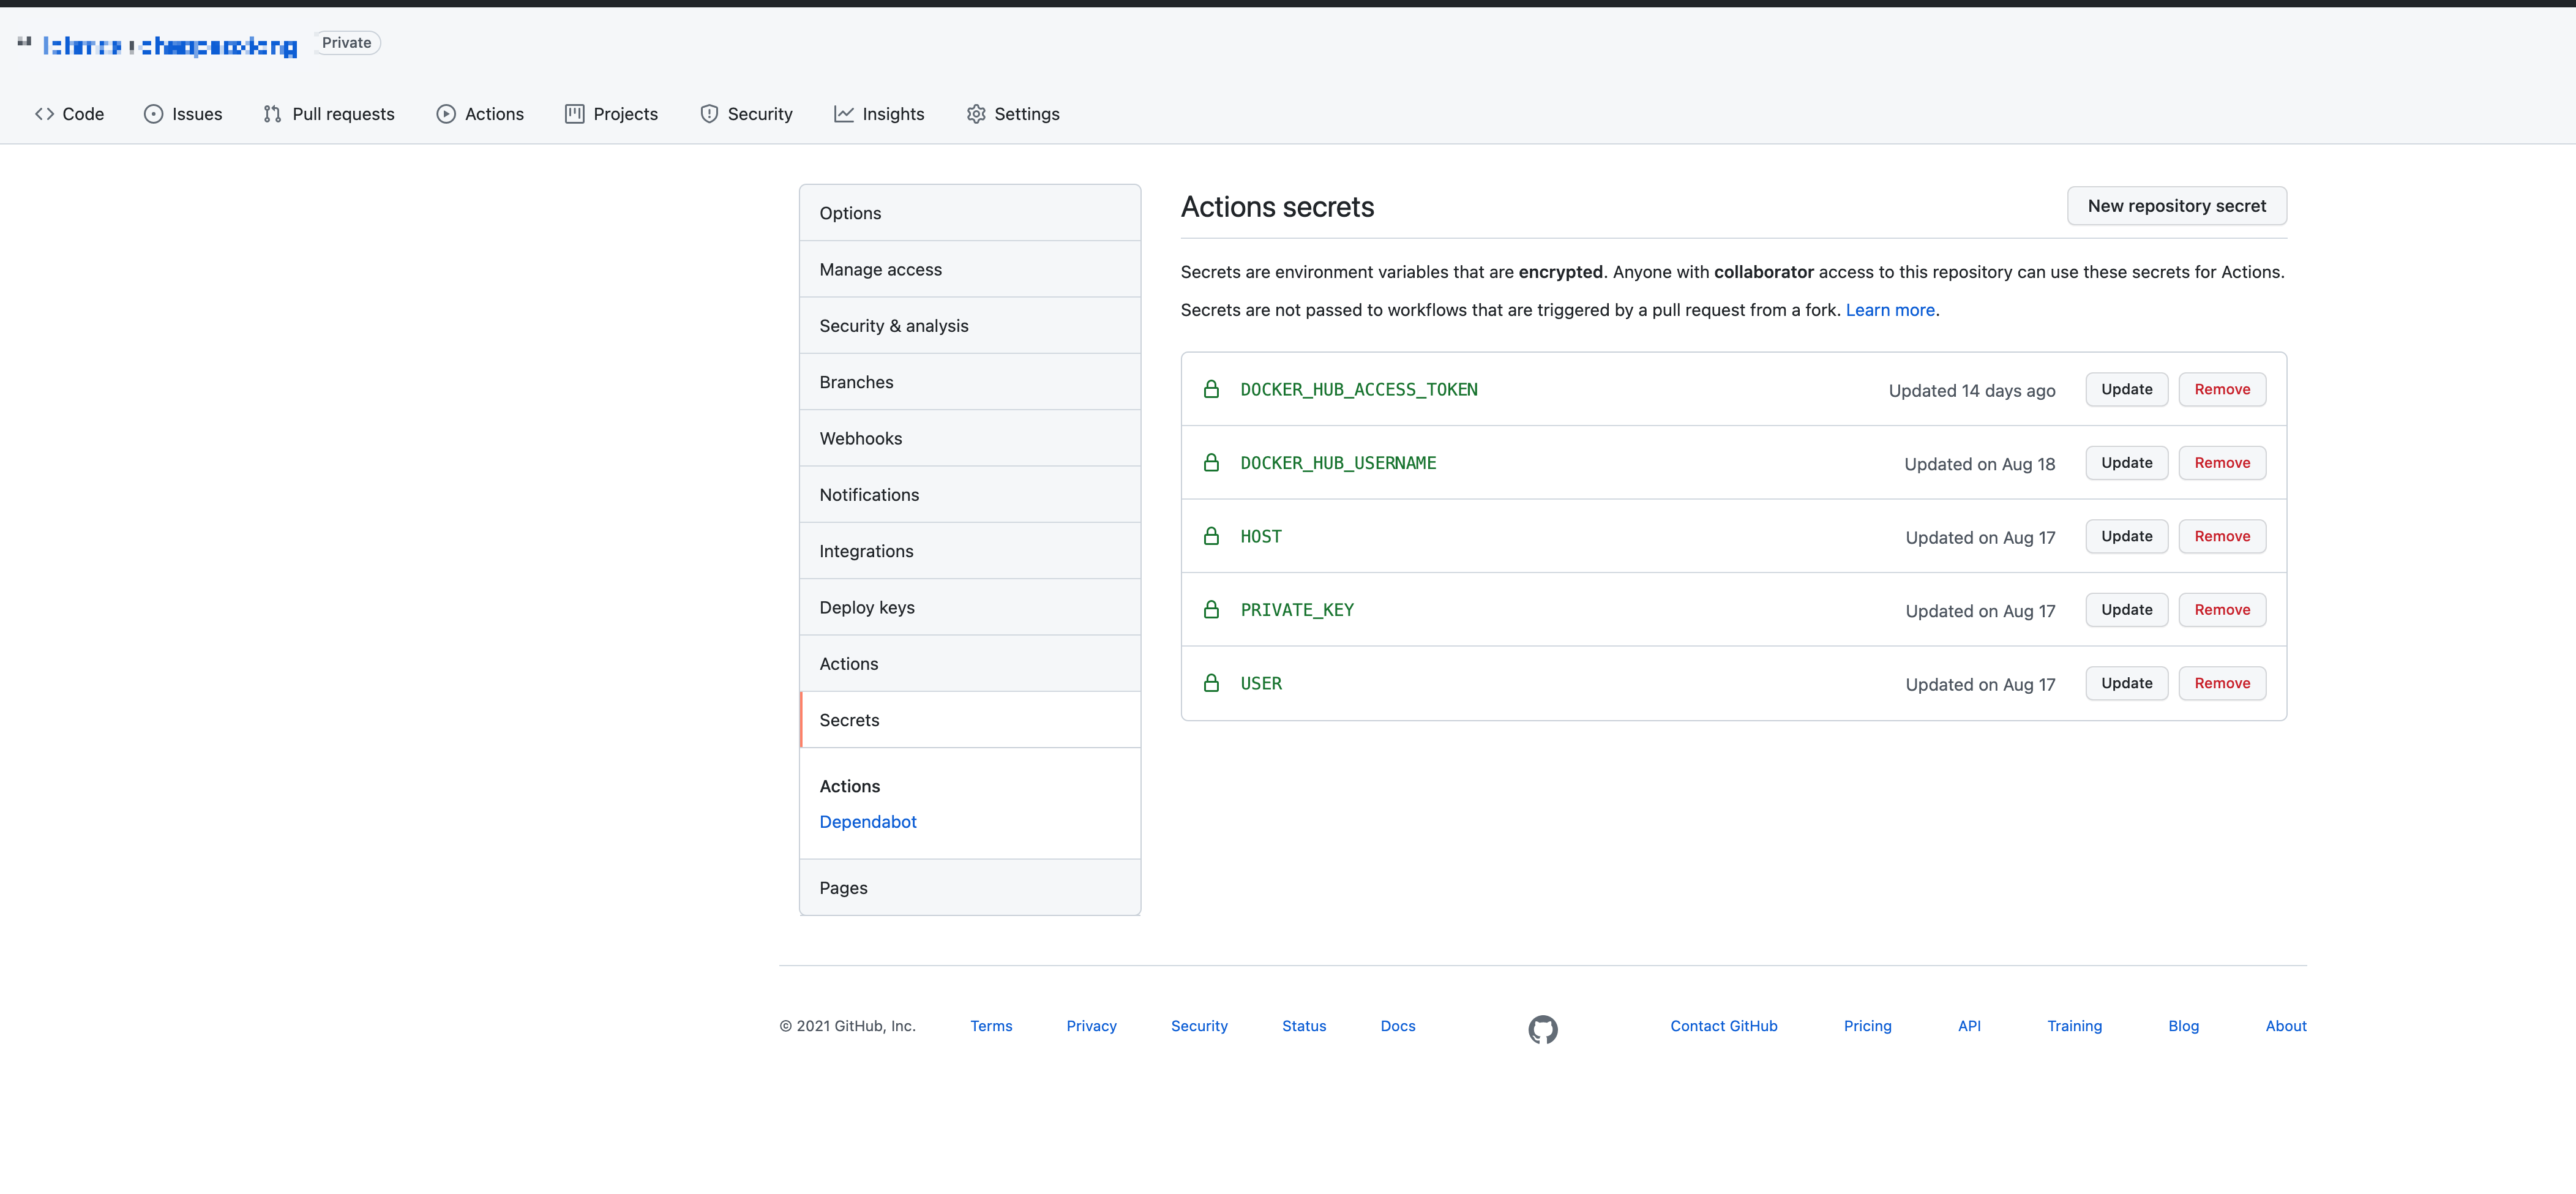
Task: Click the Code tab angle-brackets icon
Action: point(44,114)
